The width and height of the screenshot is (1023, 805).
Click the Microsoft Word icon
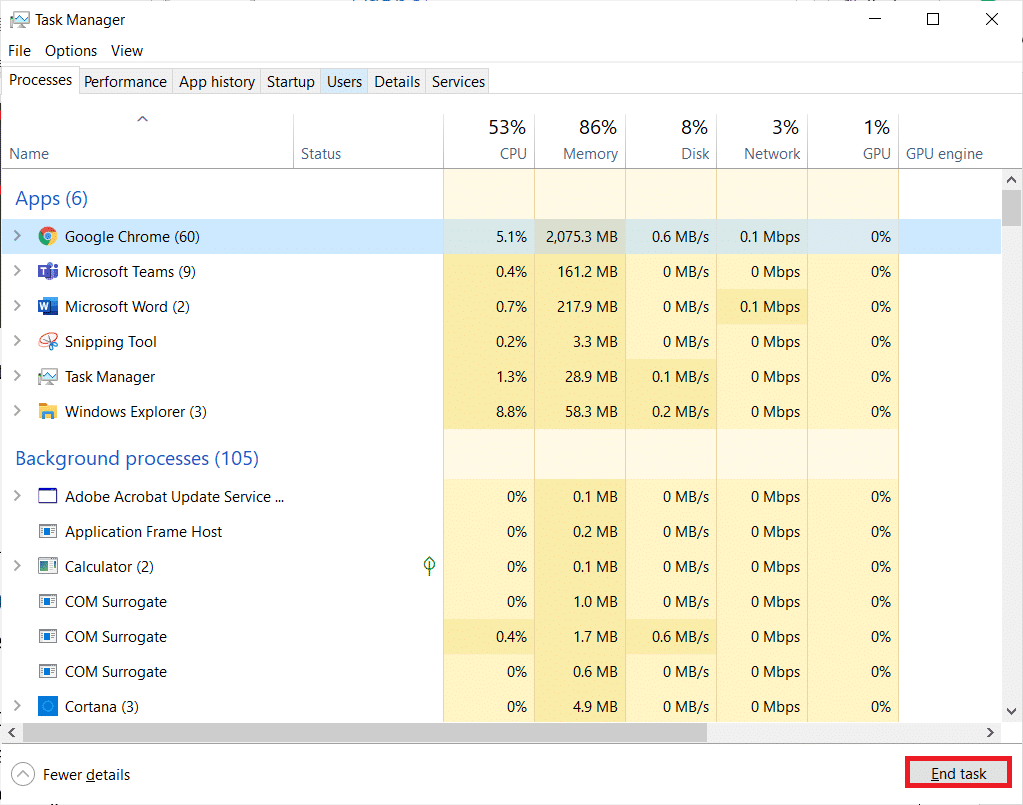click(x=48, y=307)
